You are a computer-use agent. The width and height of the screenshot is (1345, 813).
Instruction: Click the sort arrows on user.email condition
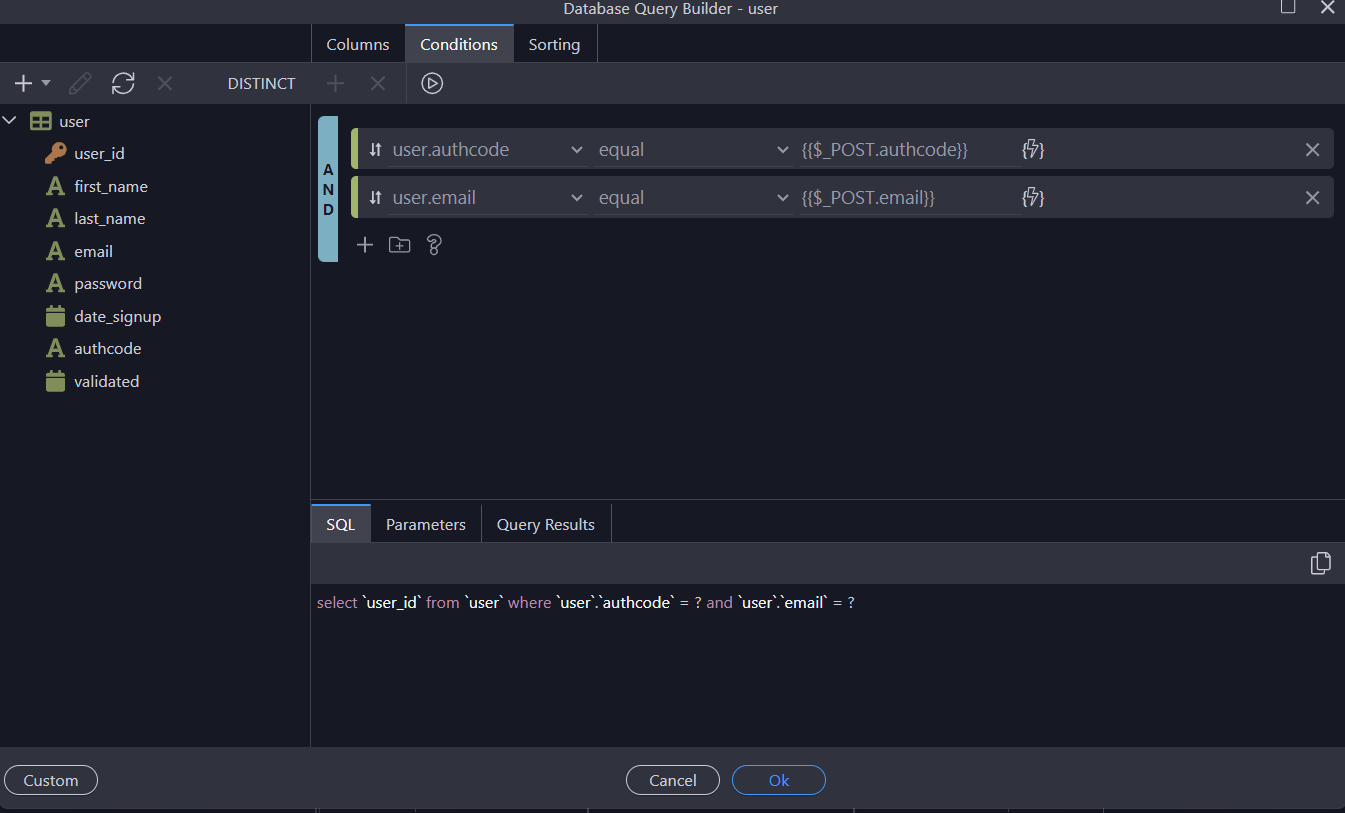(x=374, y=197)
